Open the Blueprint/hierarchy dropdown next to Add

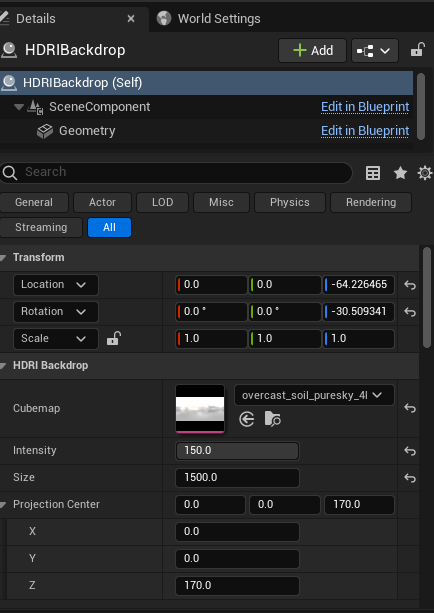[375, 50]
